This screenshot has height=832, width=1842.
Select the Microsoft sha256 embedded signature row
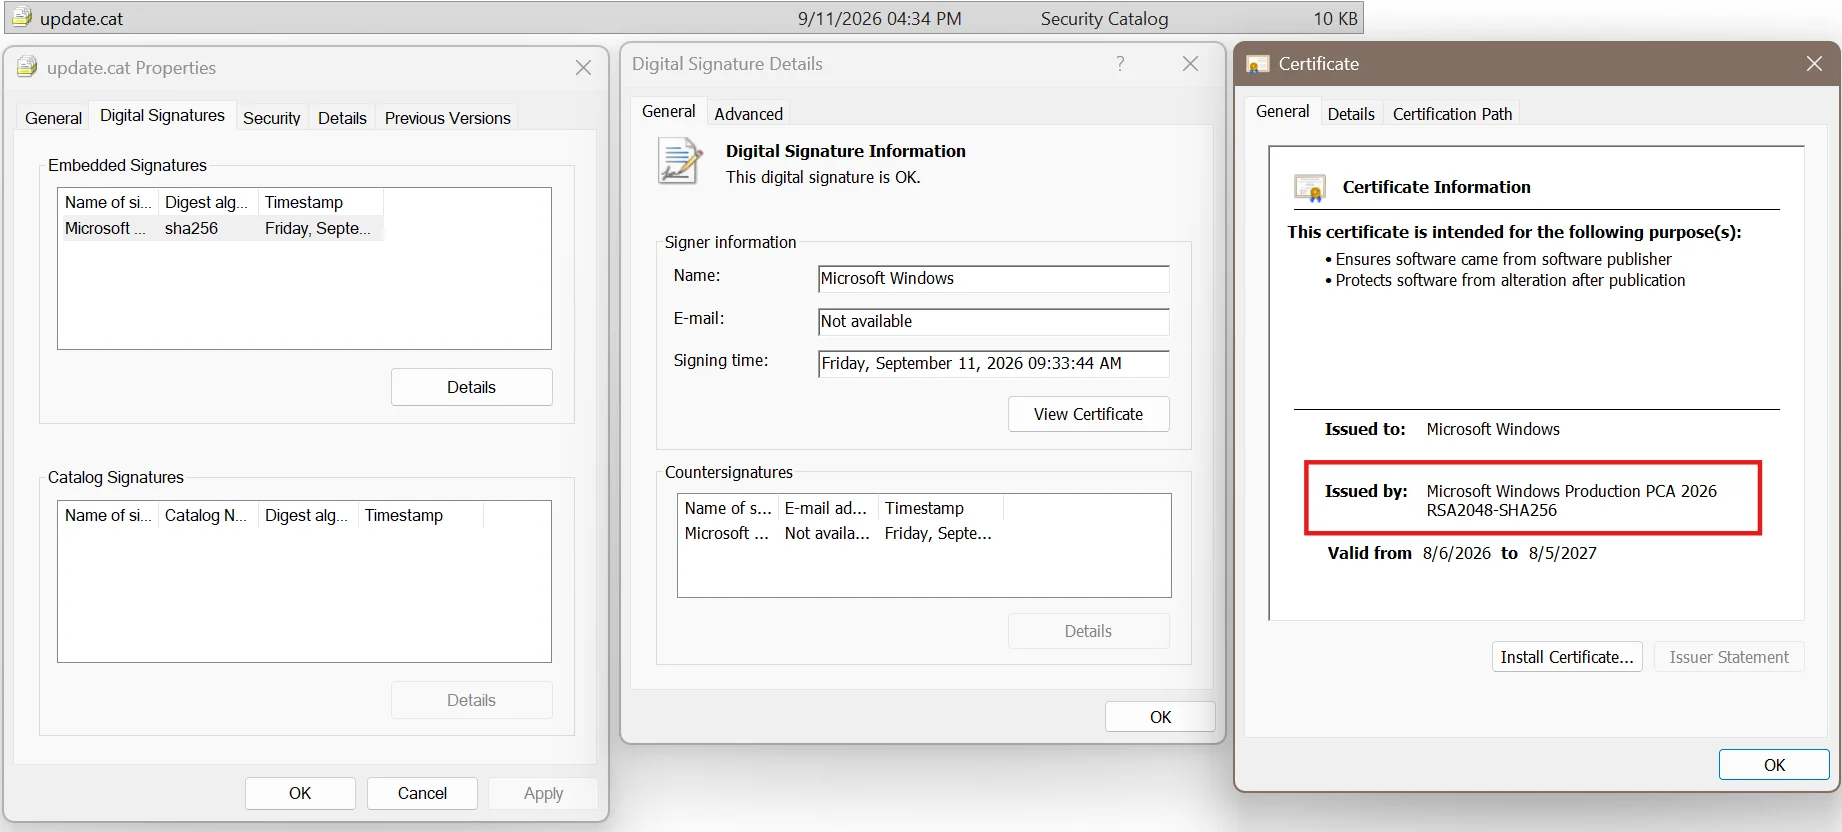coord(222,228)
